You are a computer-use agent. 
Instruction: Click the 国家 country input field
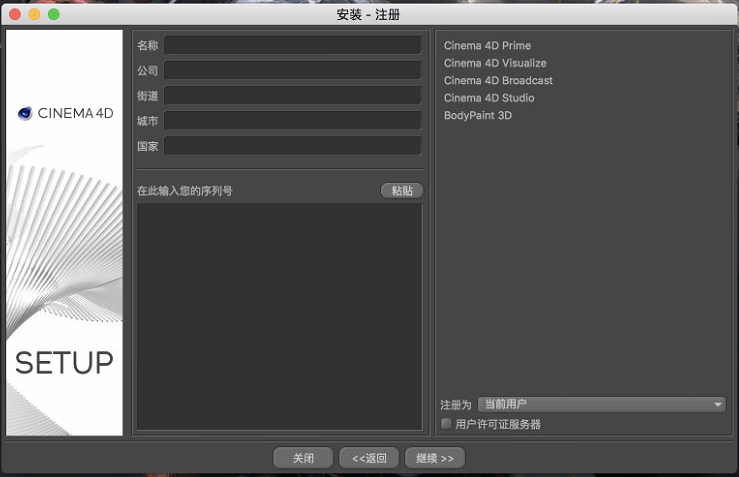pos(293,146)
